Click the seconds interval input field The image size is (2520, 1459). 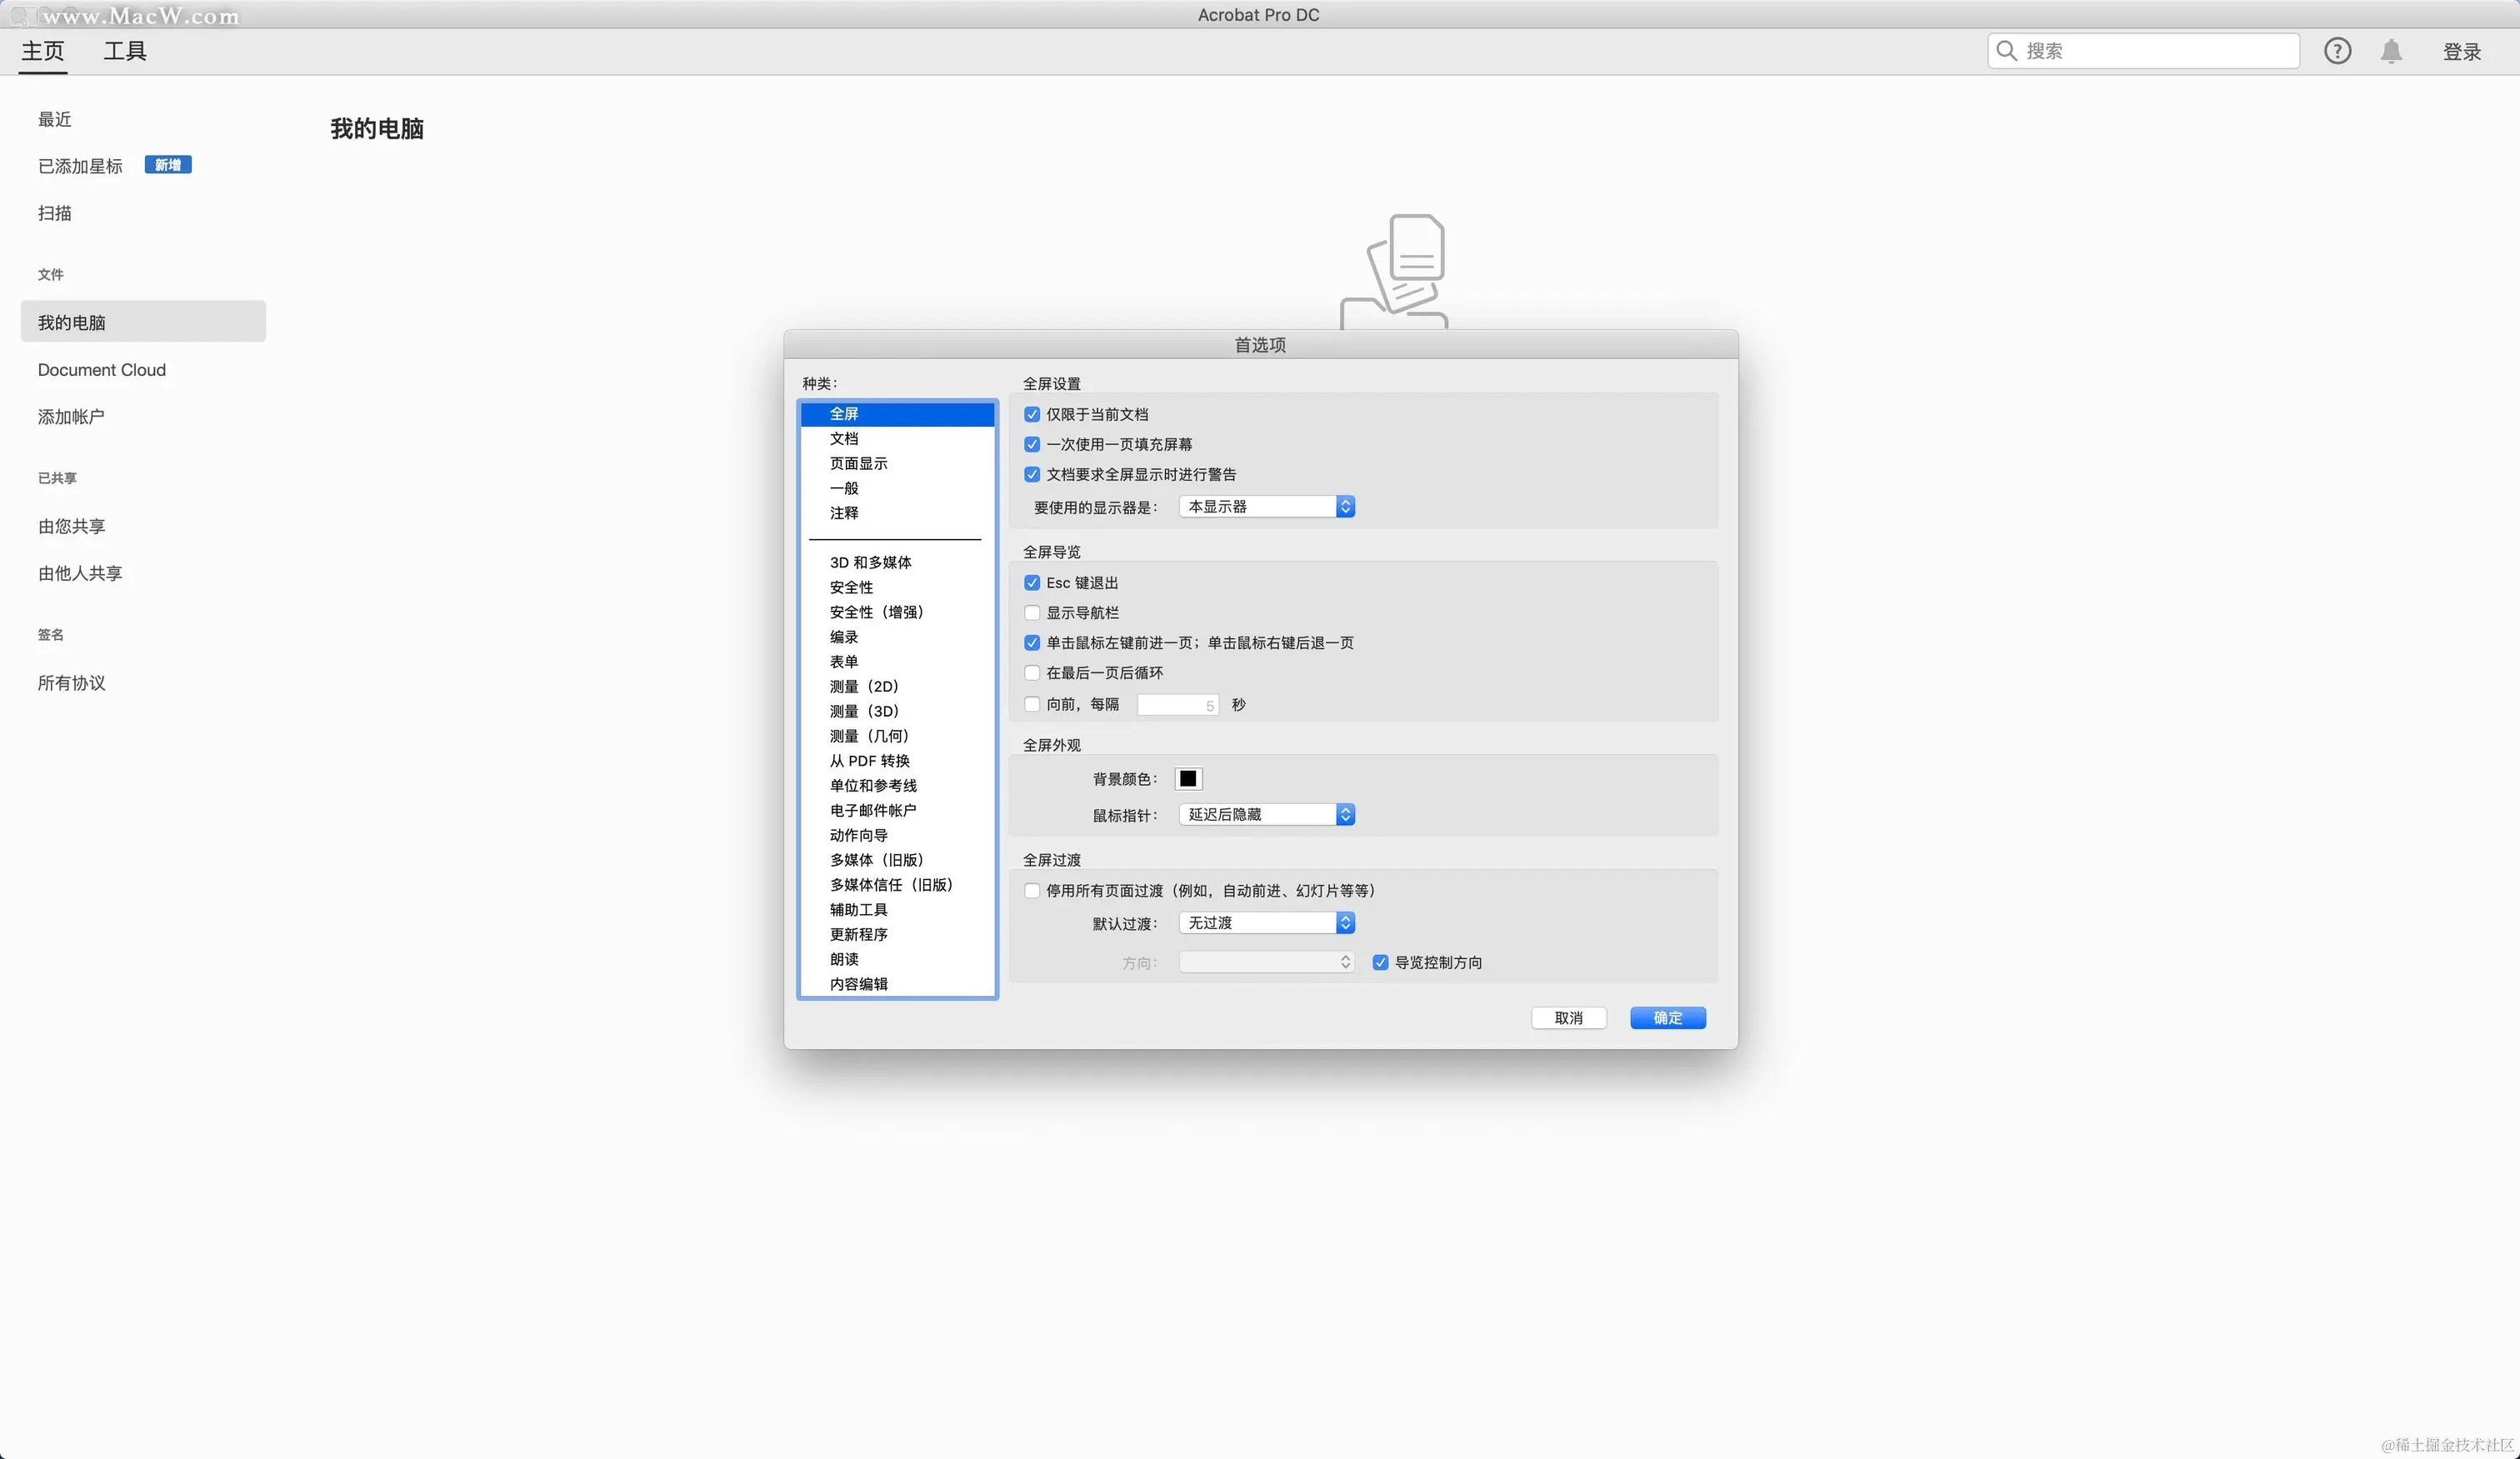[1177, 705]
